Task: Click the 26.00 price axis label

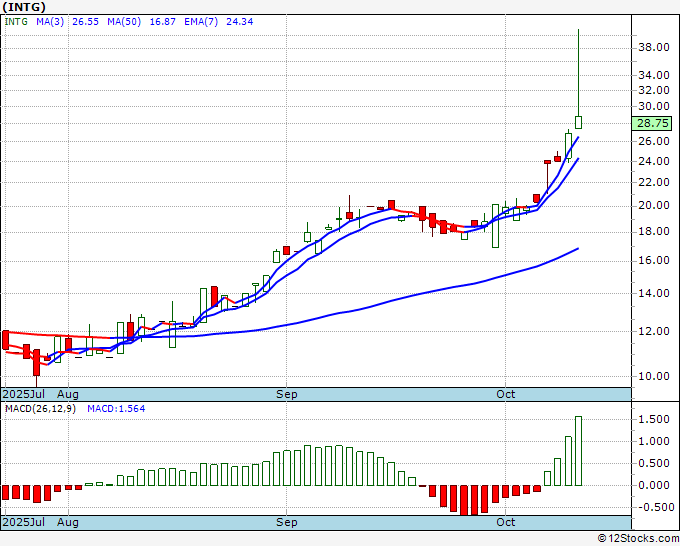Action: (x=654, y=141)
